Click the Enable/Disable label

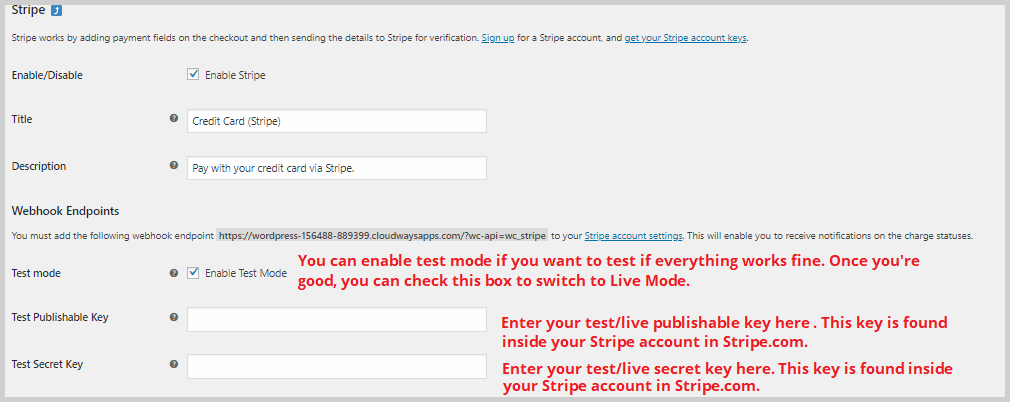48,75
